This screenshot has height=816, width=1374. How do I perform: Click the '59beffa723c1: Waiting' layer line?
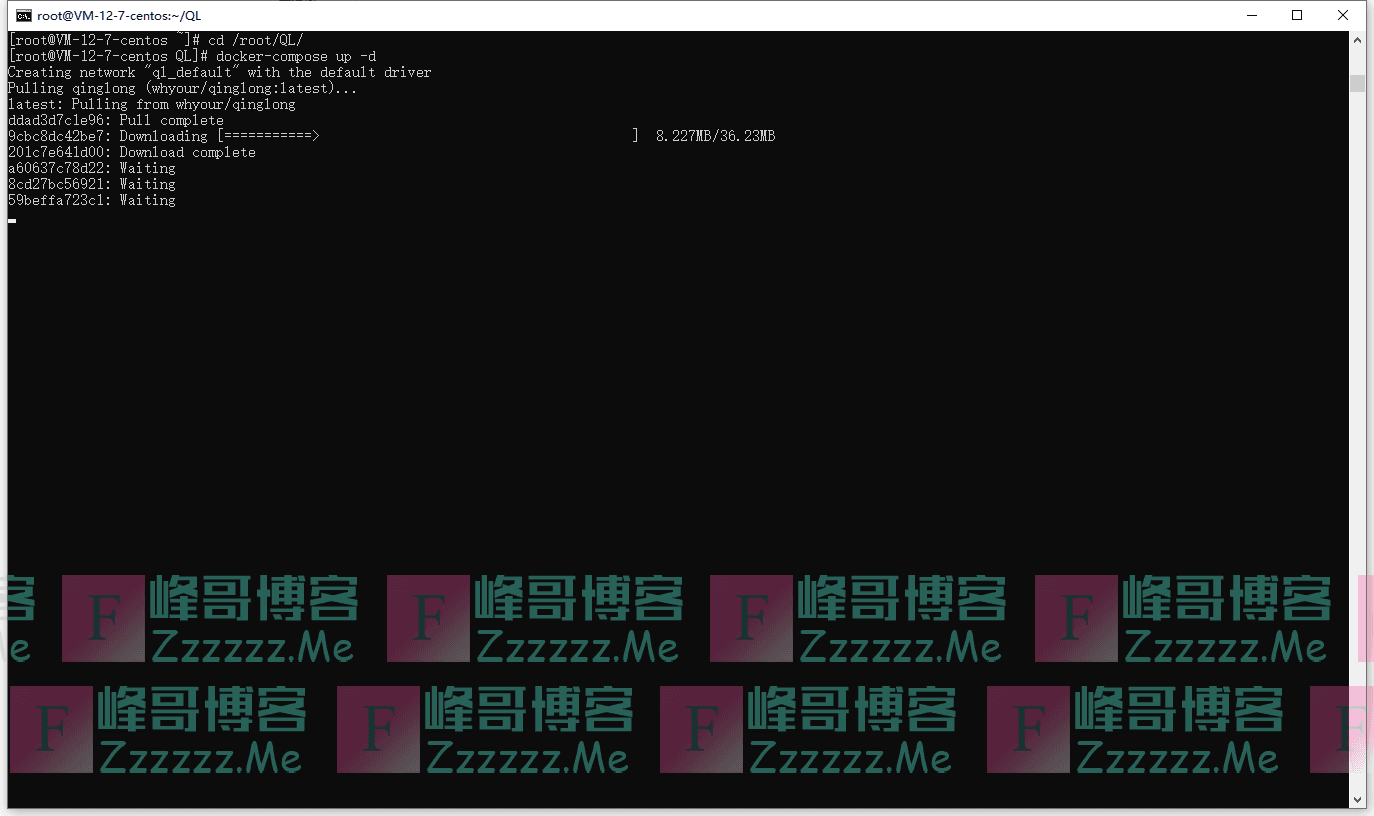(x=91, y=200)
